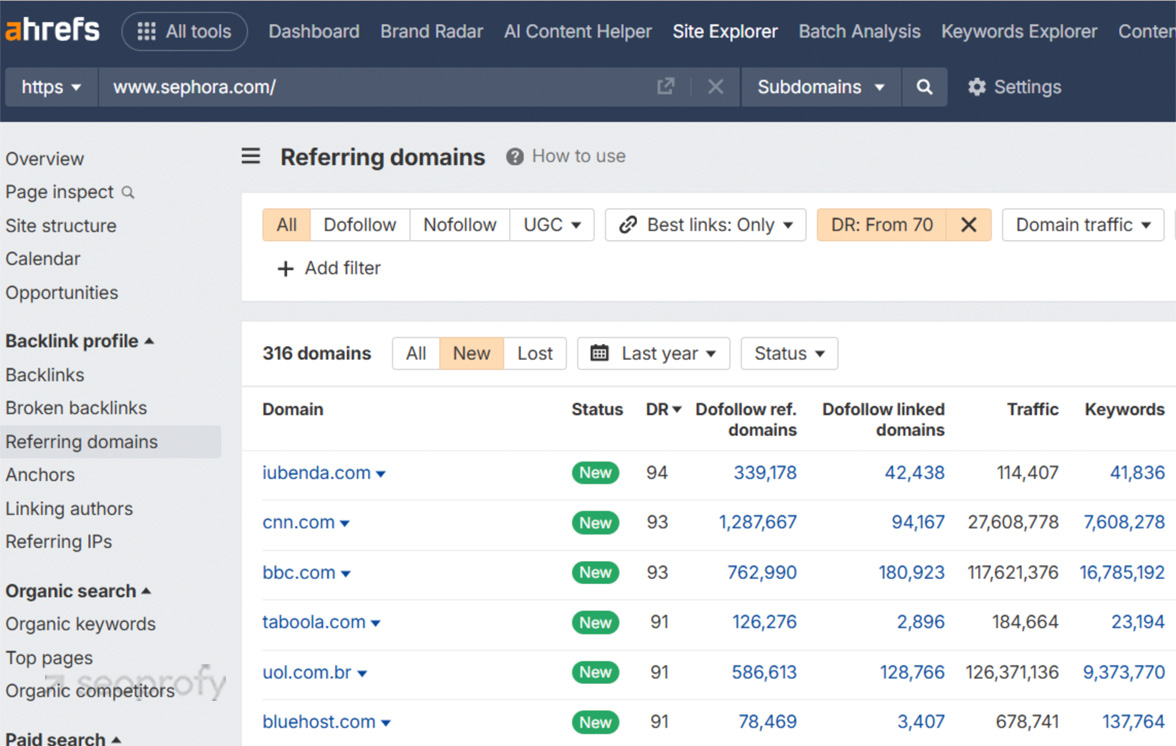
Task: Select Referring domains in sidebar
Action: click(111, 442)
